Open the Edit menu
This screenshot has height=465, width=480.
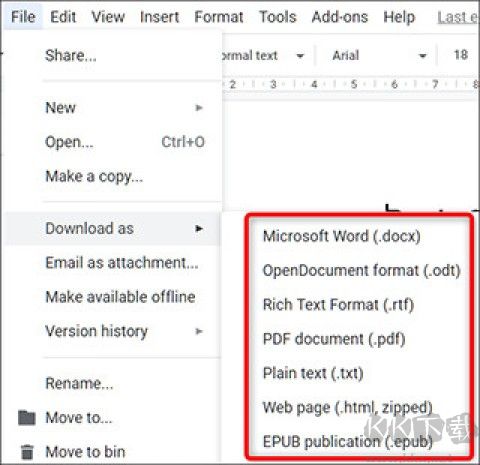63,17
